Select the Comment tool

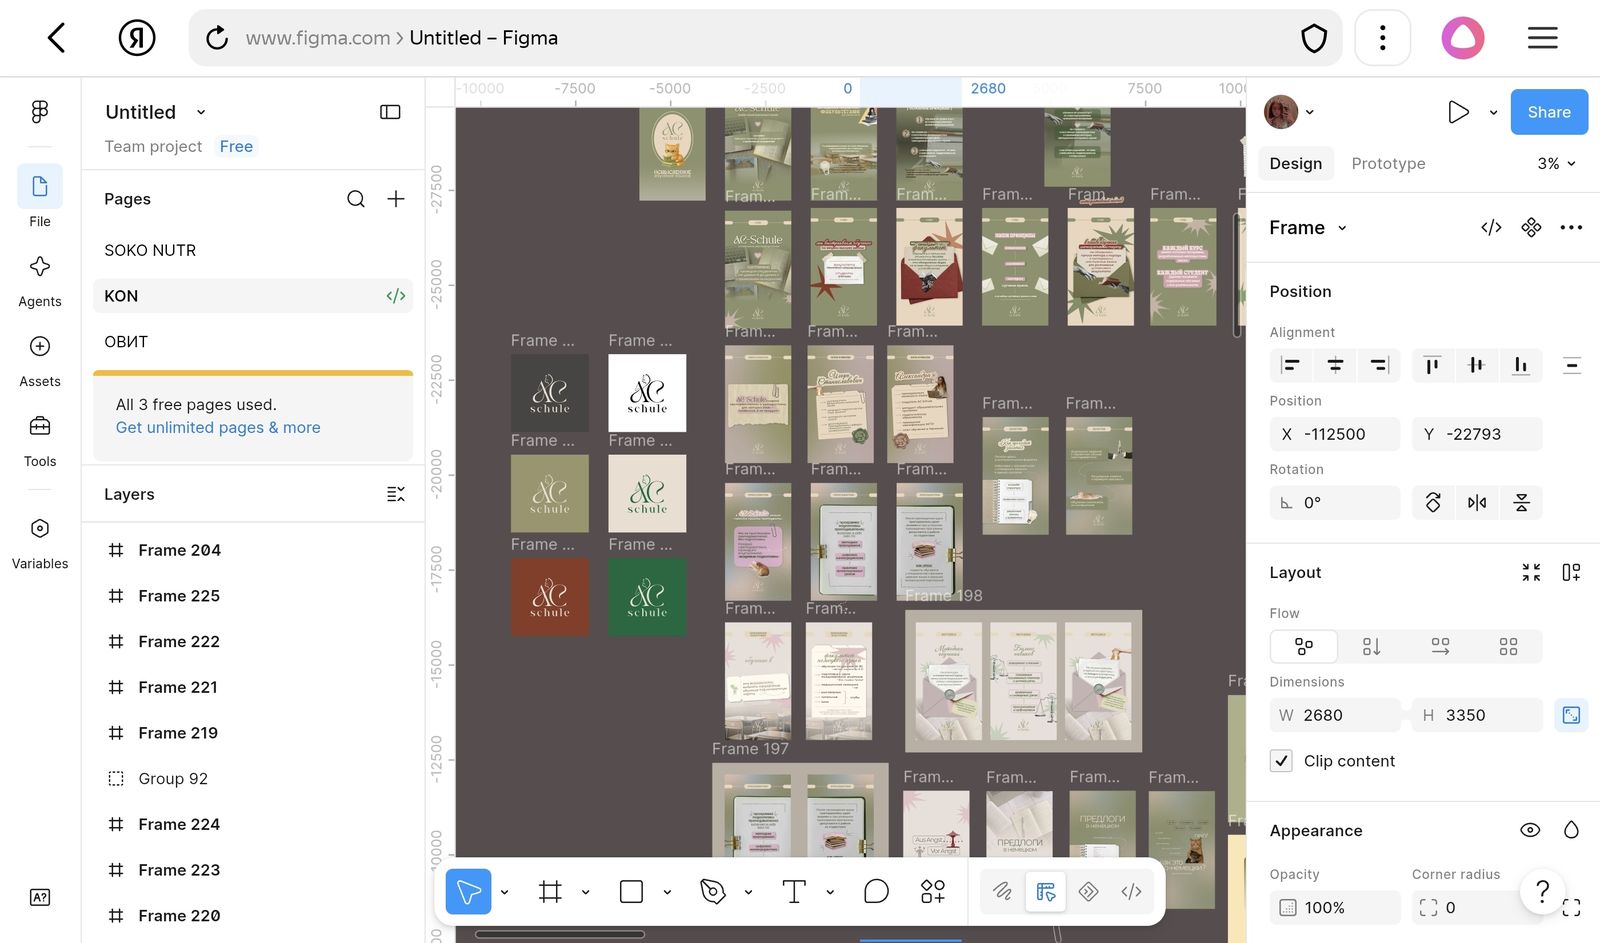click(876, 891)
